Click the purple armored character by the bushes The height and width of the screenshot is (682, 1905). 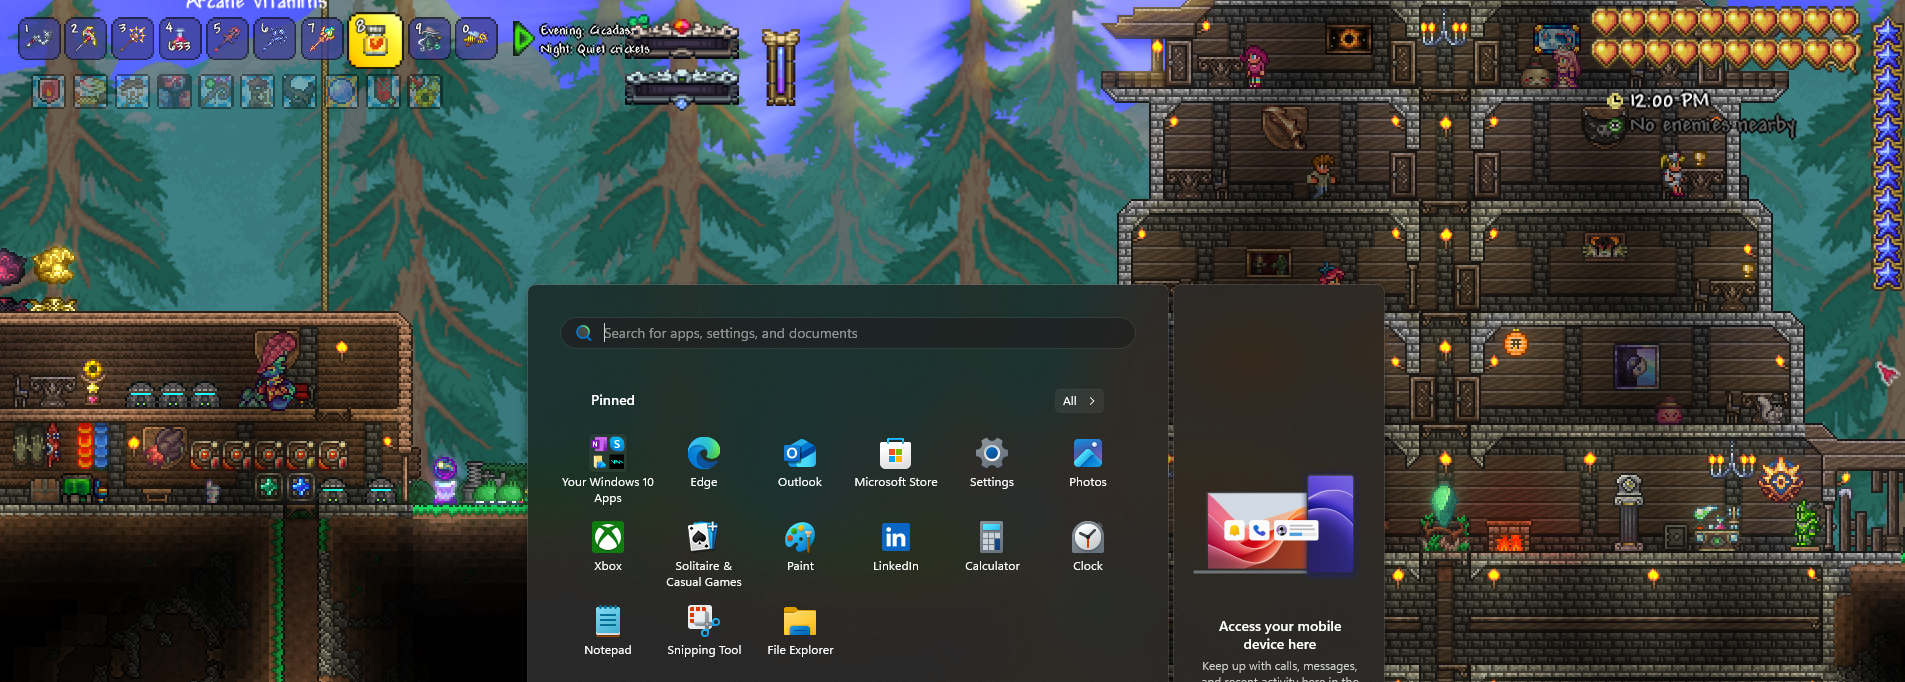[445, 481]
